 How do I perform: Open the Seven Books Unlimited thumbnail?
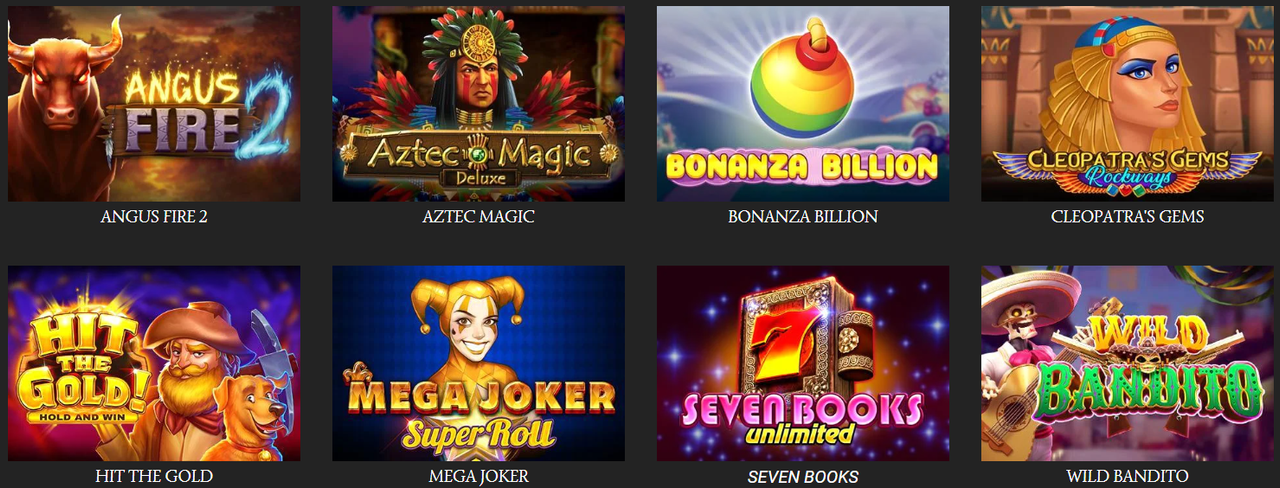(803, 363)
